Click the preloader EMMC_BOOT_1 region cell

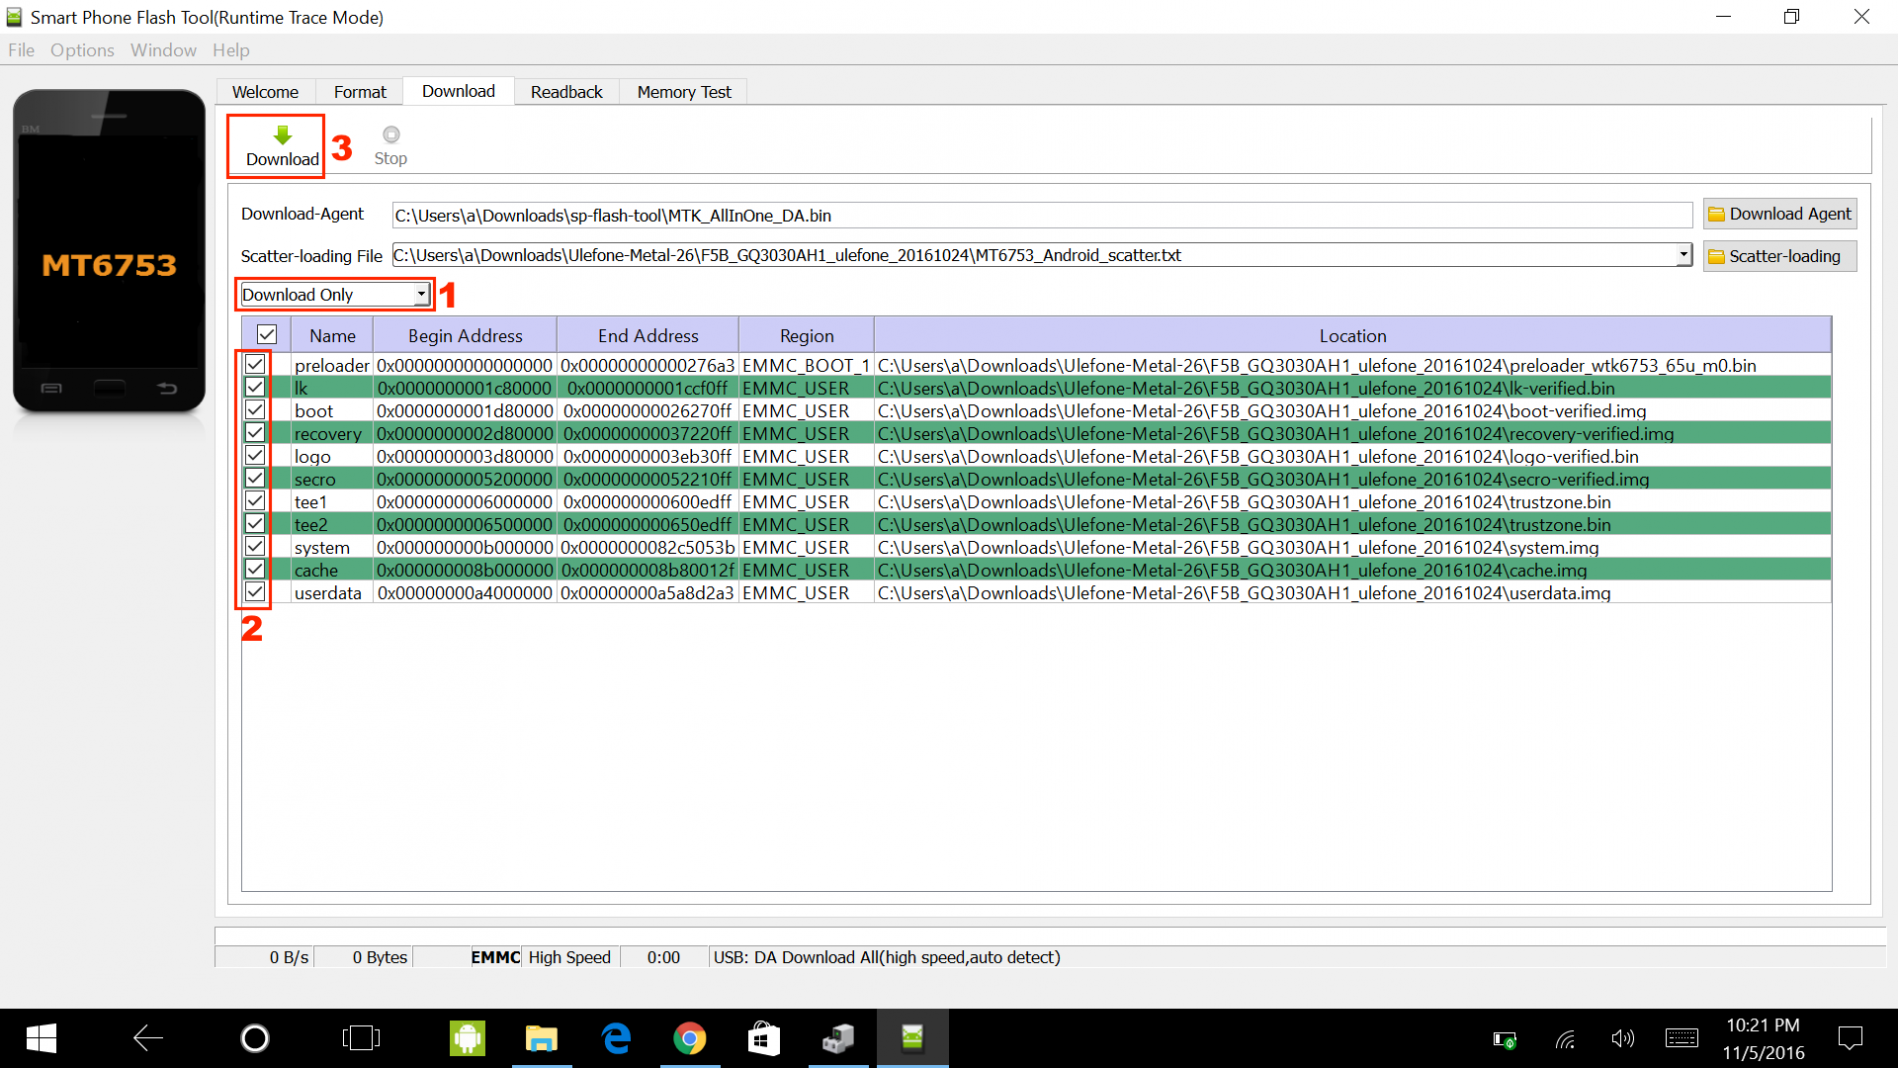tap(806, 365)
